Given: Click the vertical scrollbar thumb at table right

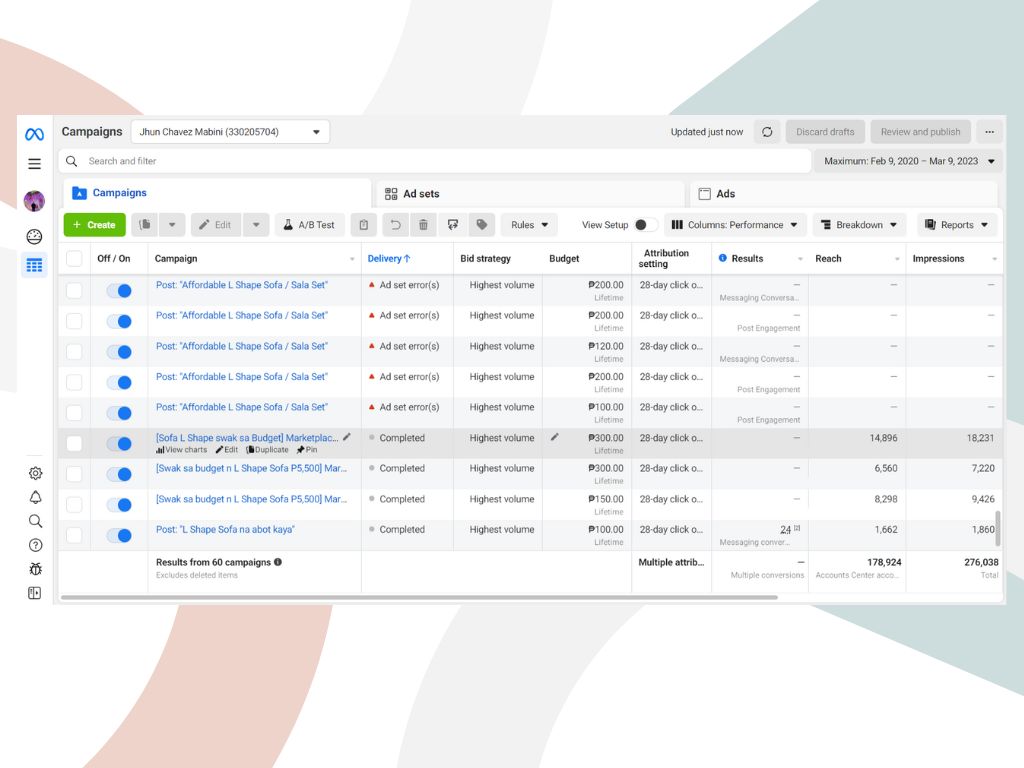Looking at the screenshot, I should [x=997, y=528].
